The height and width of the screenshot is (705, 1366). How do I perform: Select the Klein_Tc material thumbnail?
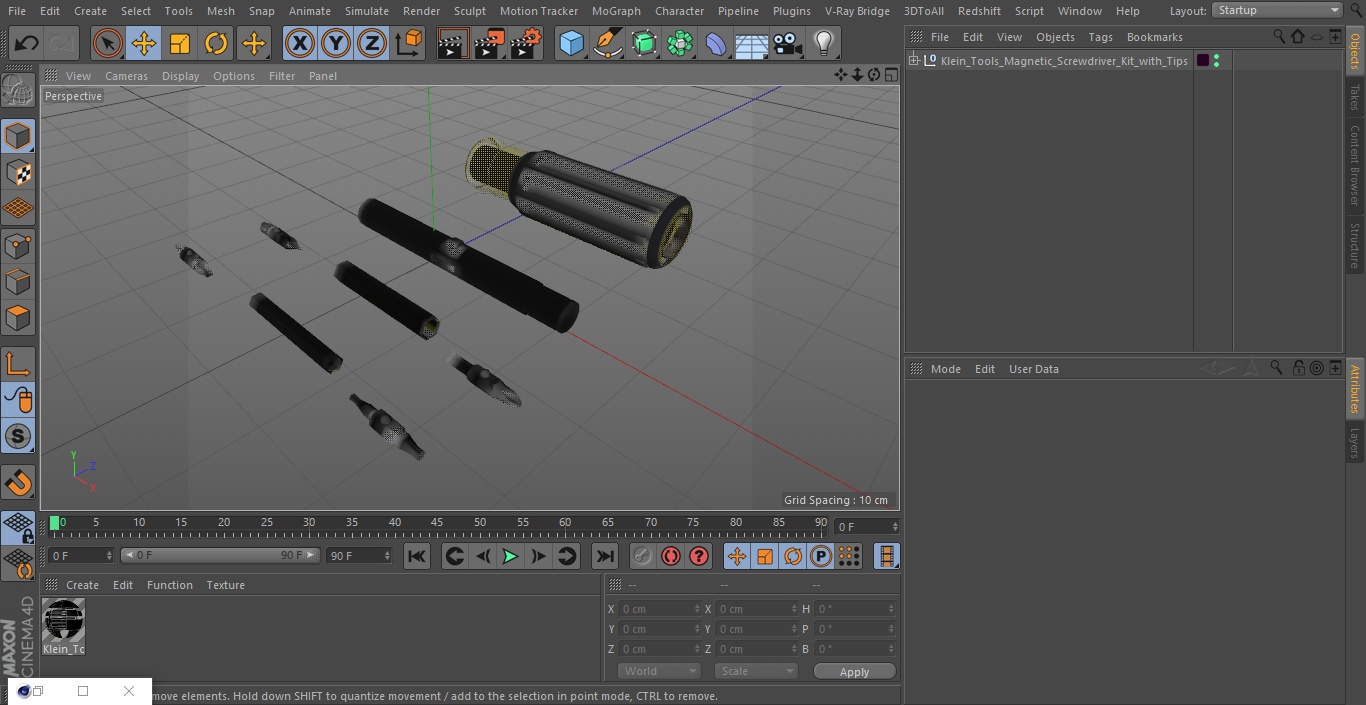63,621
